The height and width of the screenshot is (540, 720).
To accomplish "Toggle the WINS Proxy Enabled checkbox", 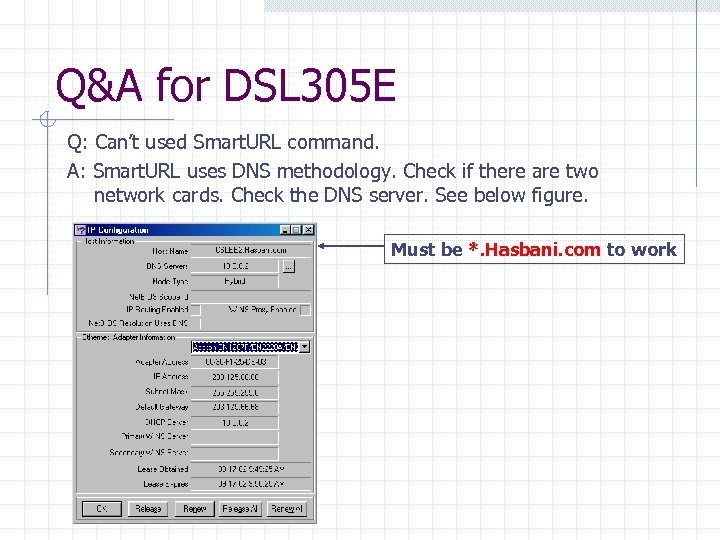I will pyautogui.click(x=305, y=310).
